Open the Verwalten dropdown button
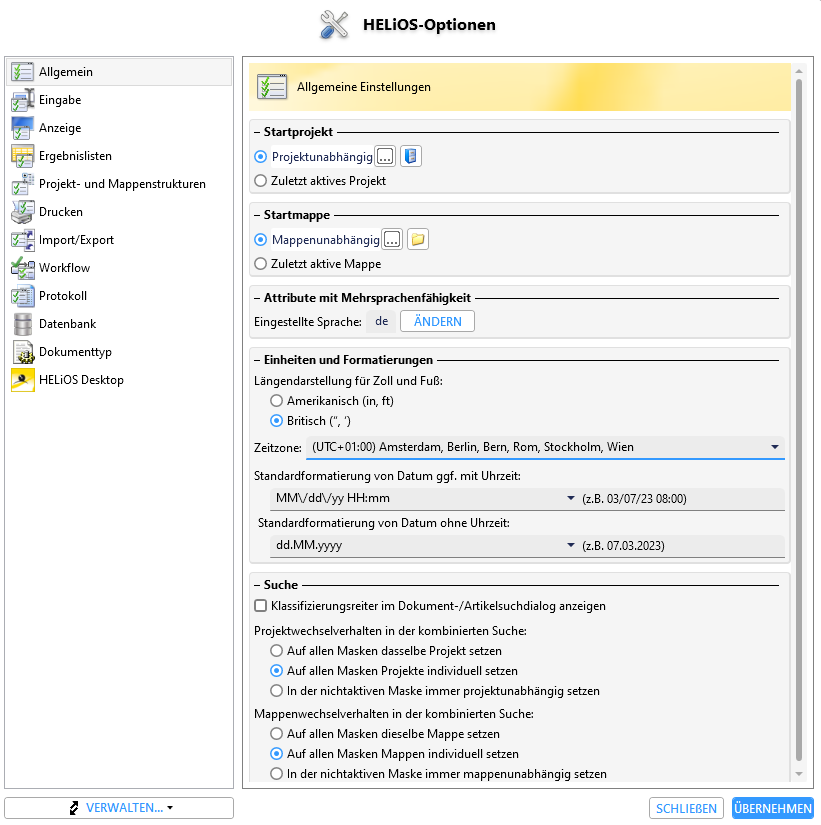Image resolution: width=821 pixels, height=825 pixels. pos(119,808)
